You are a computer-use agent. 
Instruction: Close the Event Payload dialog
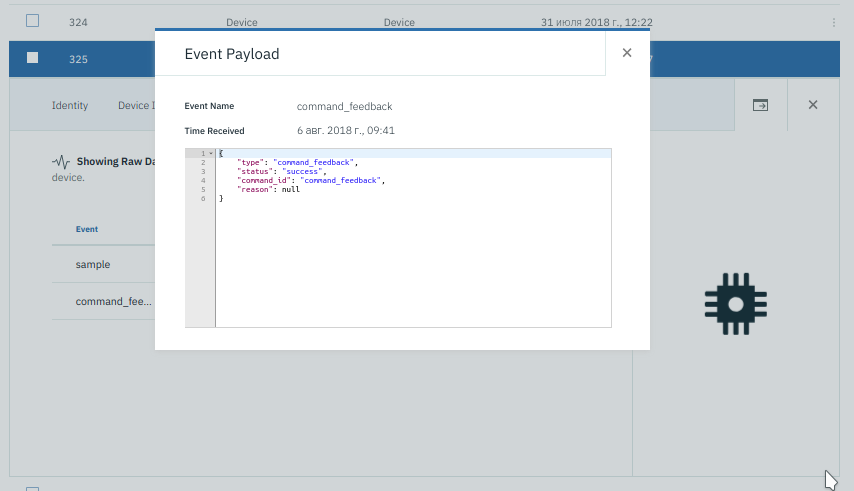coord(627,53)
